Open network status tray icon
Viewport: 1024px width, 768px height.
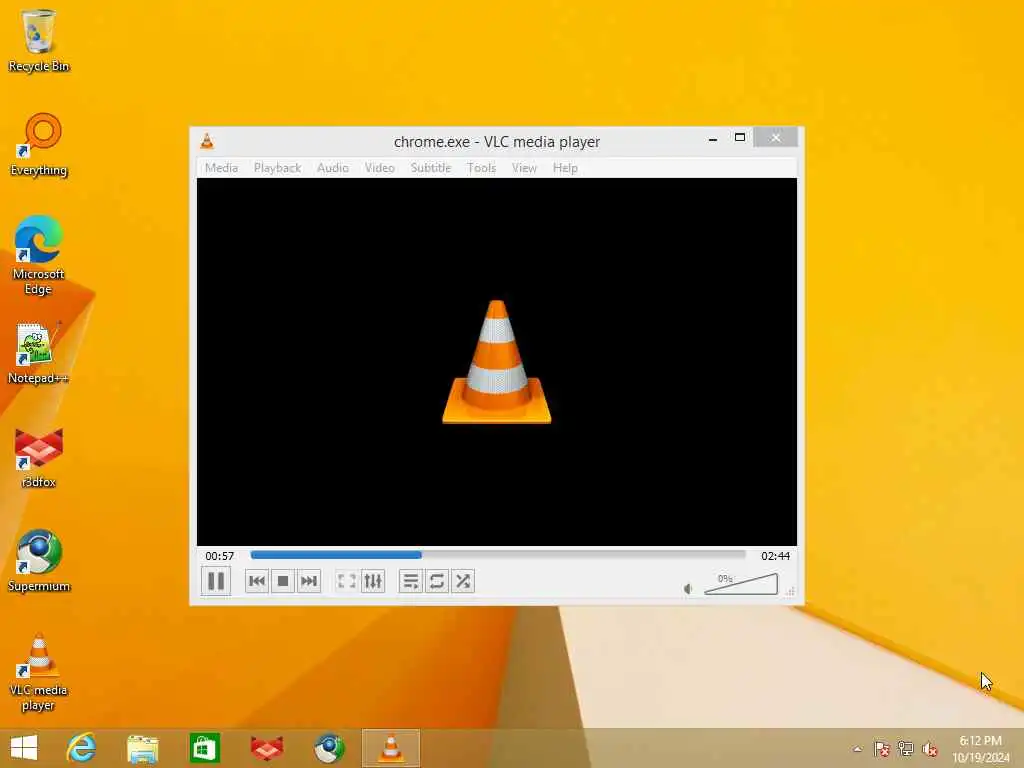905,748
